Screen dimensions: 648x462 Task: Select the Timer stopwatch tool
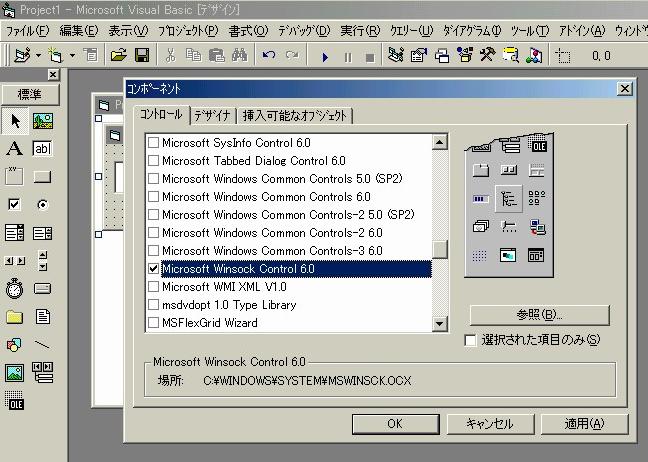[14, 288]
